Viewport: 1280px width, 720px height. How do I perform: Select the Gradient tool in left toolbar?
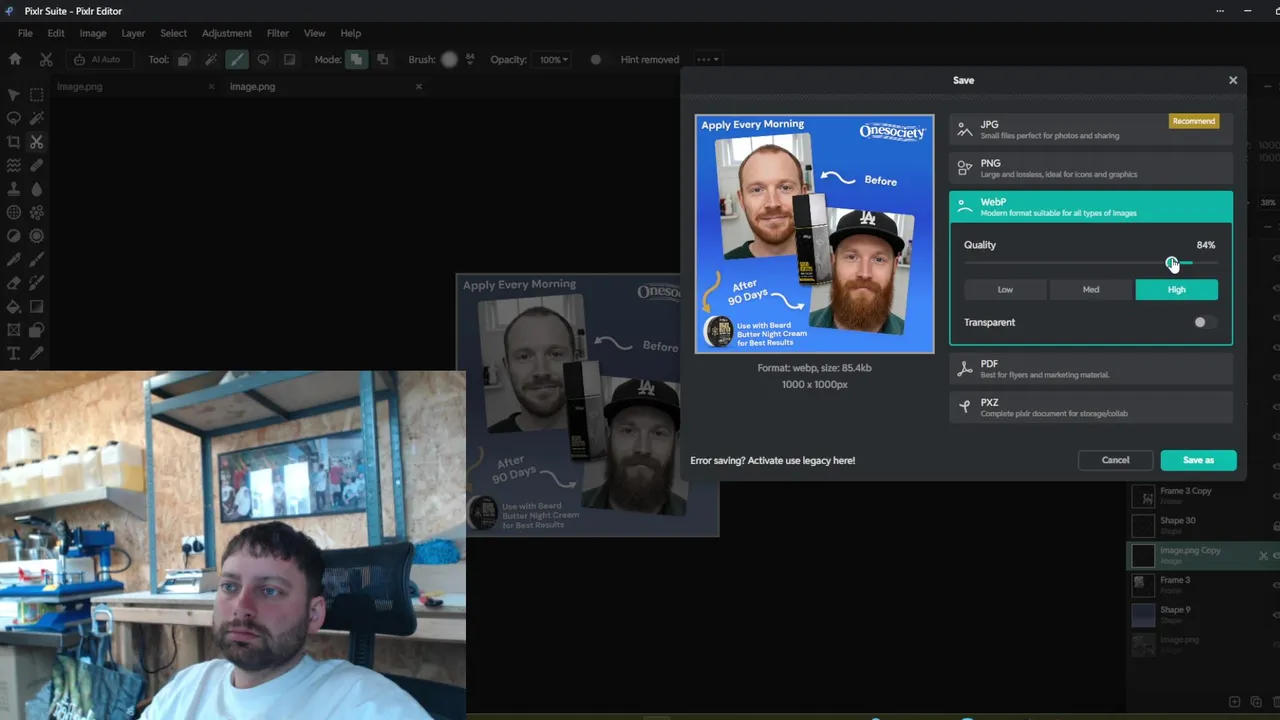pos(36,307)
